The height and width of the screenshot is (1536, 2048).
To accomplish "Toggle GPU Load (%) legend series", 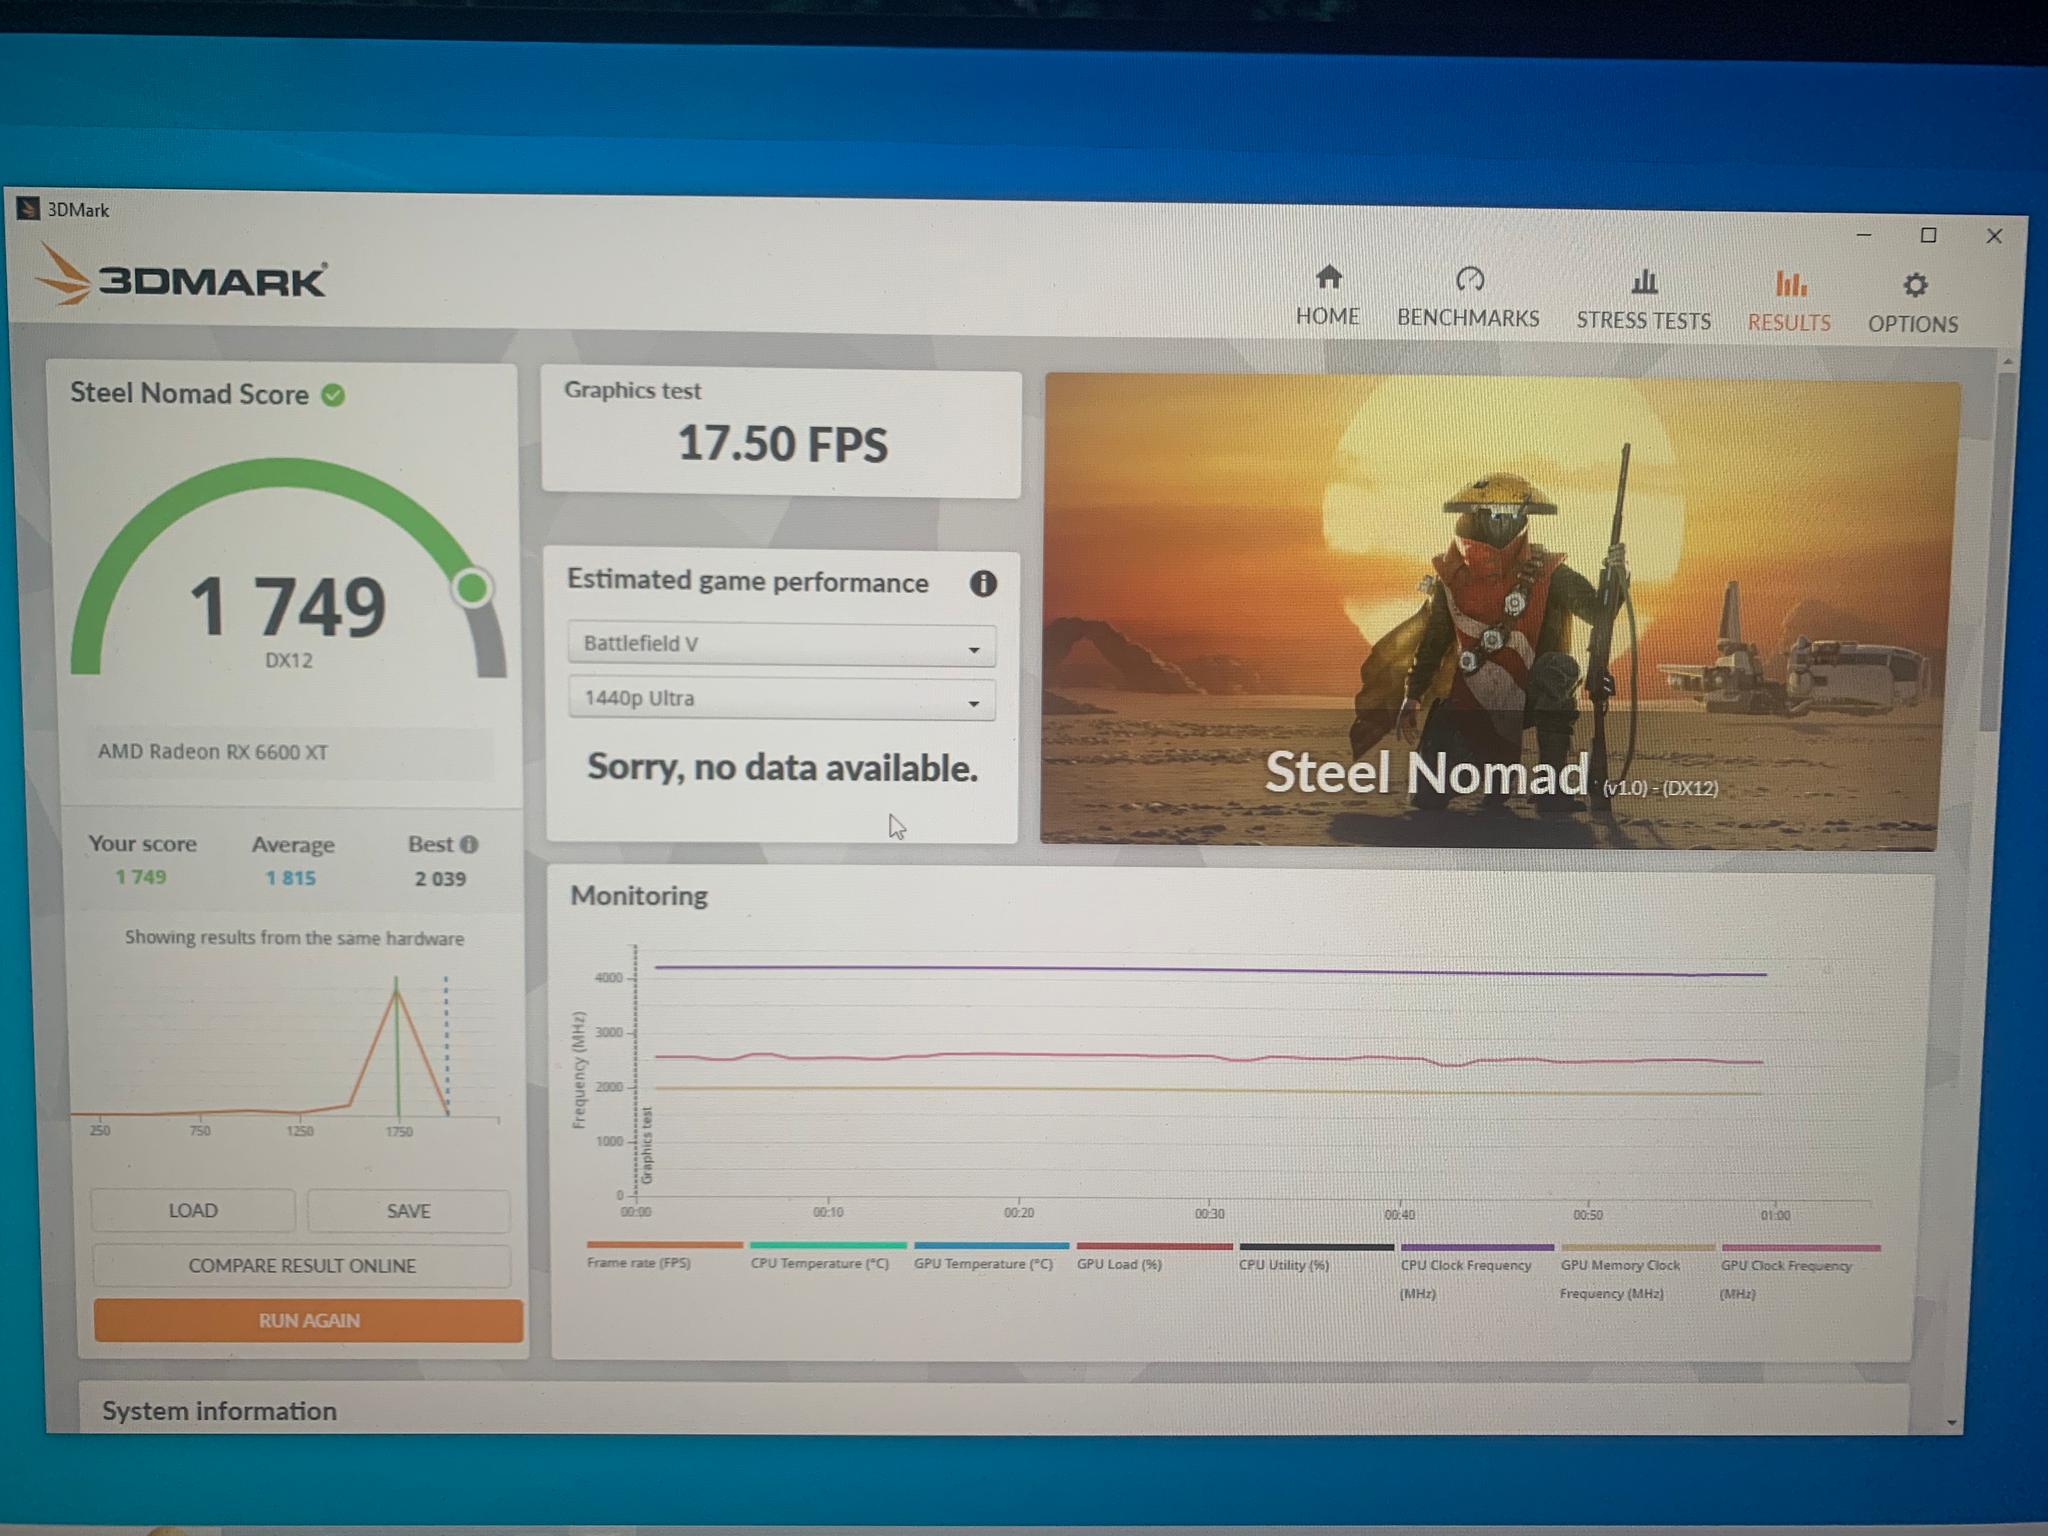I will click(x=1153, y=1257).
